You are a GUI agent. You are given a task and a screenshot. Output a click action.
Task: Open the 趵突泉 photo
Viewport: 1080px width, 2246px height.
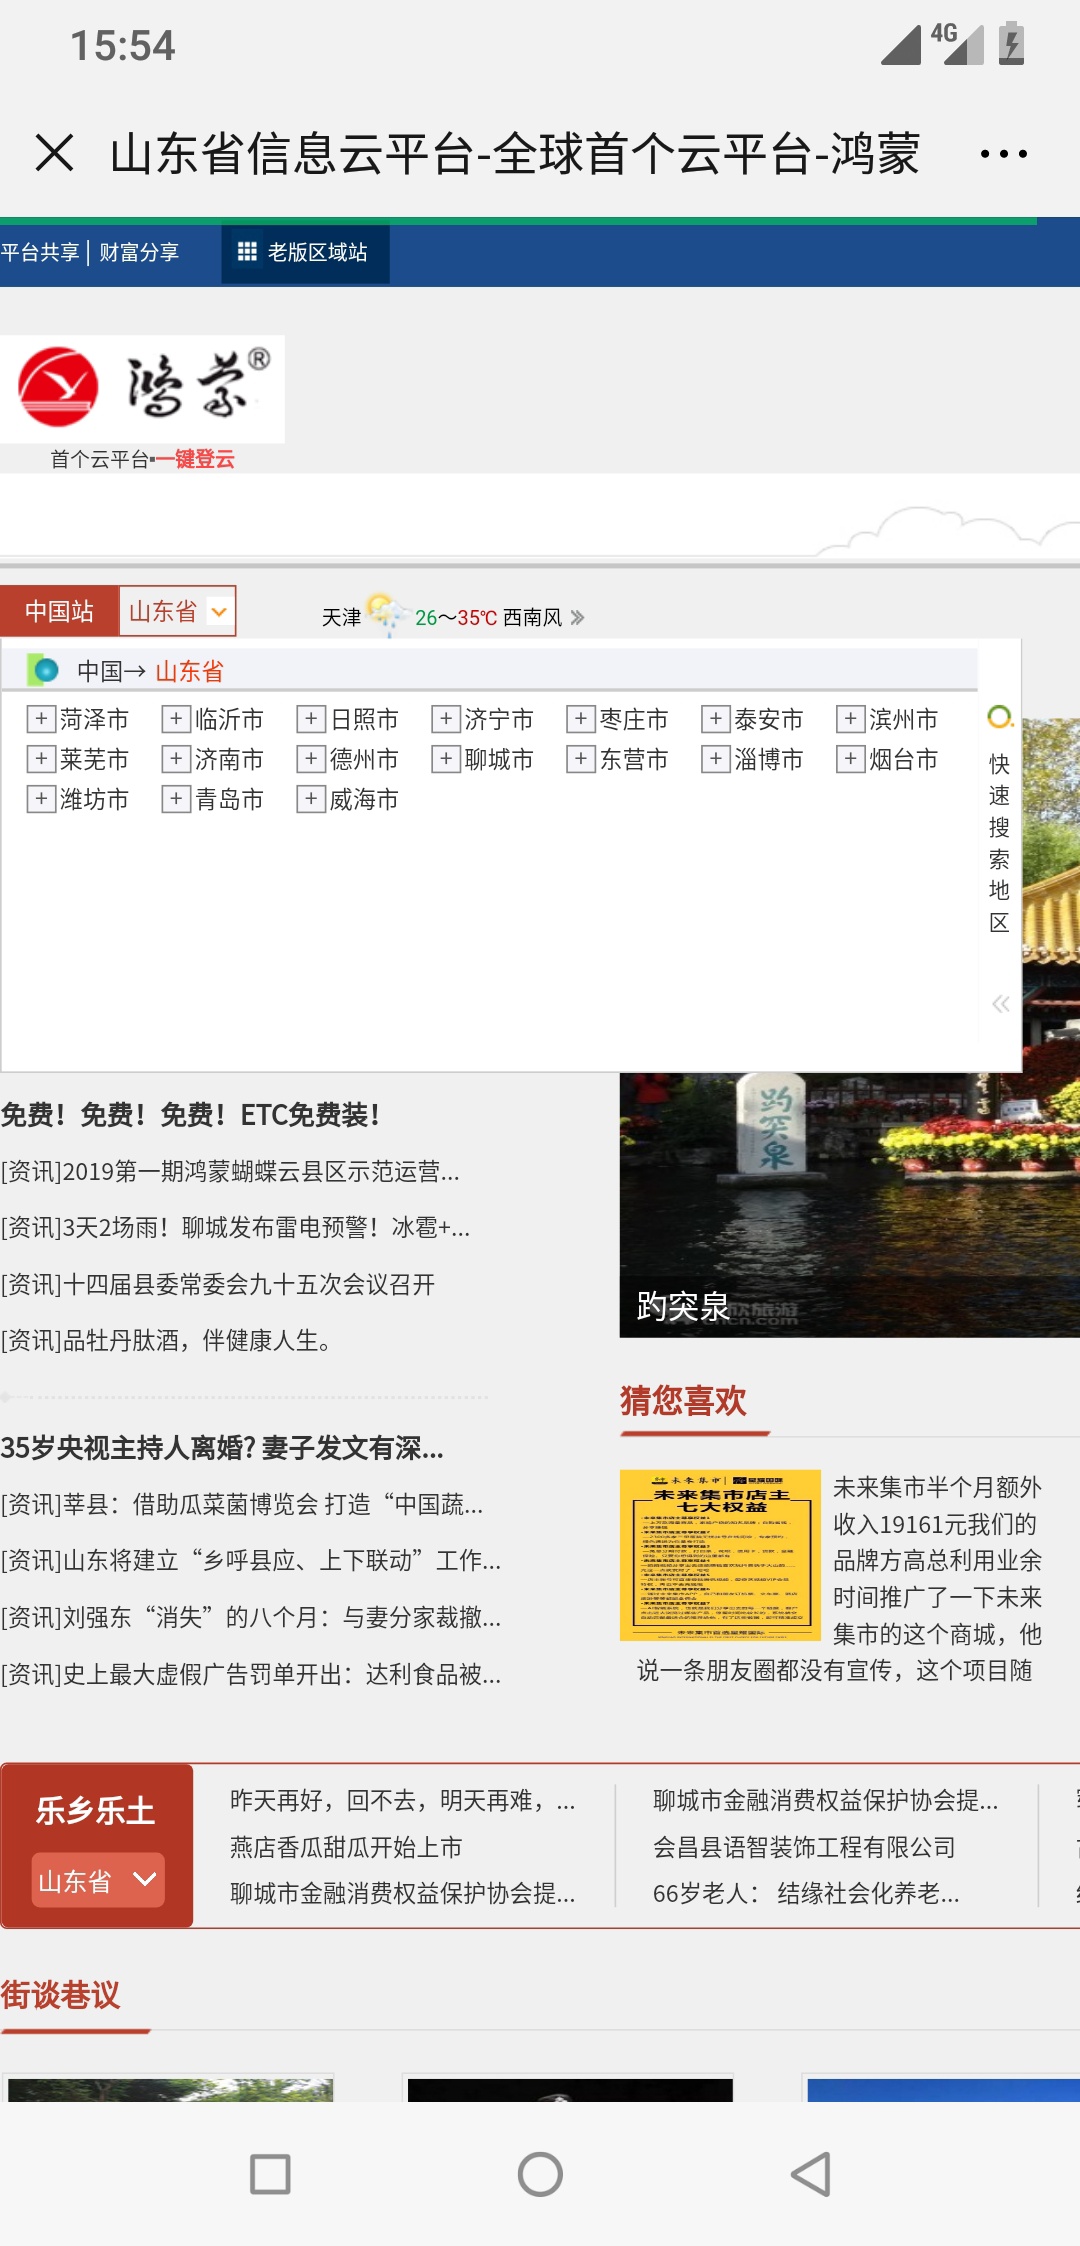pyautogui.click(x=850, y=1205)
